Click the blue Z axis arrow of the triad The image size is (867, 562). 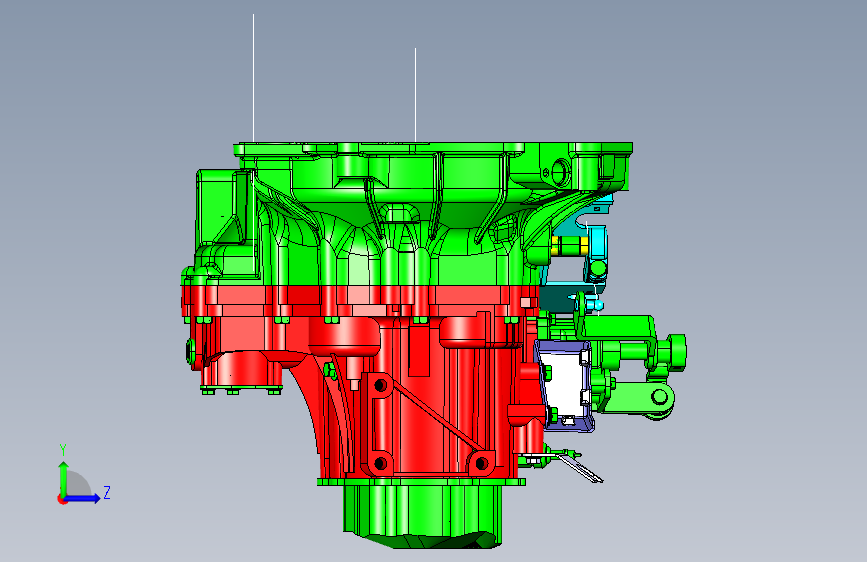tap(84, 498)
